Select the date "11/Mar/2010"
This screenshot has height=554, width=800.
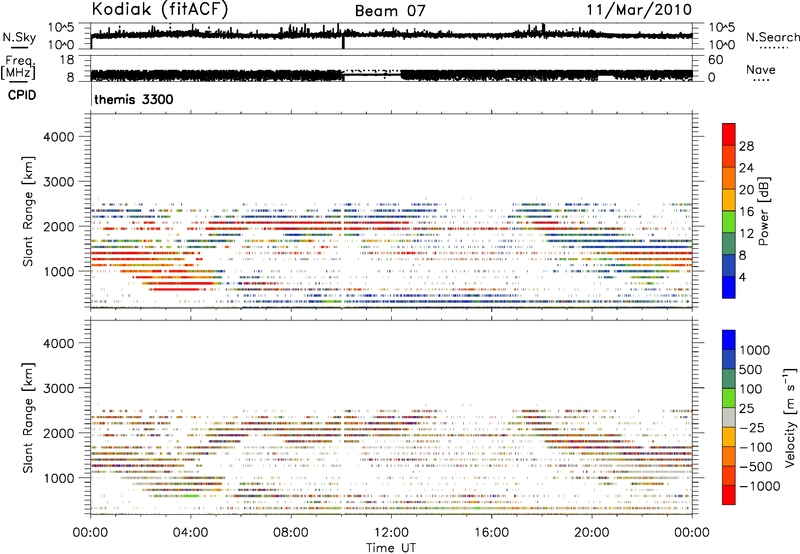pos(639,10)
